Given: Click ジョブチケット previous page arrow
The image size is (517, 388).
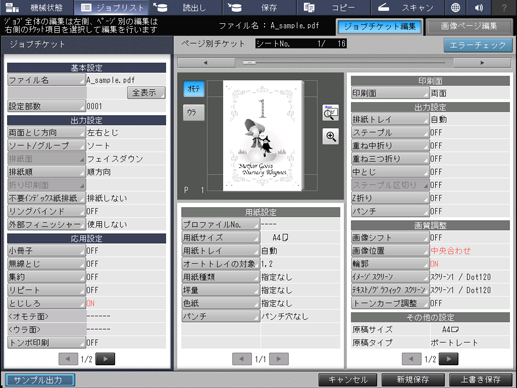Looking at the screenshot, I should tap(68, 359).
